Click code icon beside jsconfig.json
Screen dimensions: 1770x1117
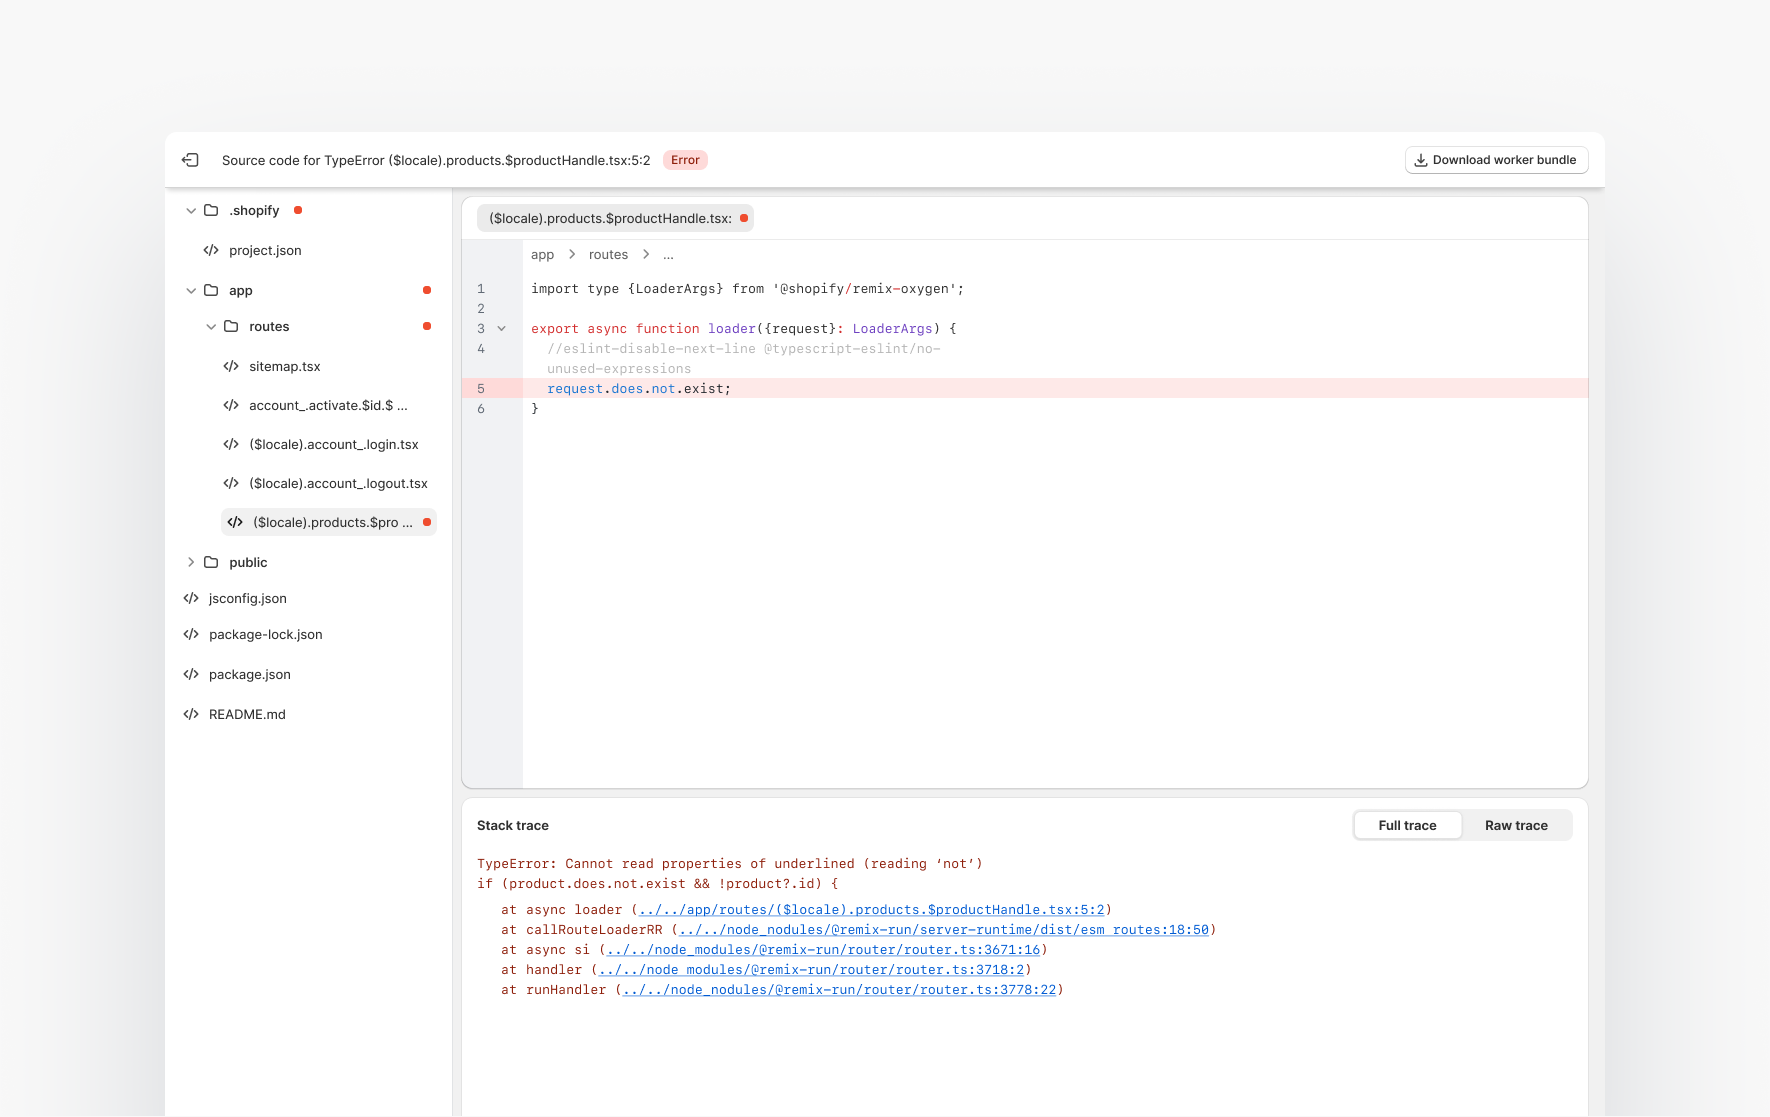[191, 598]
